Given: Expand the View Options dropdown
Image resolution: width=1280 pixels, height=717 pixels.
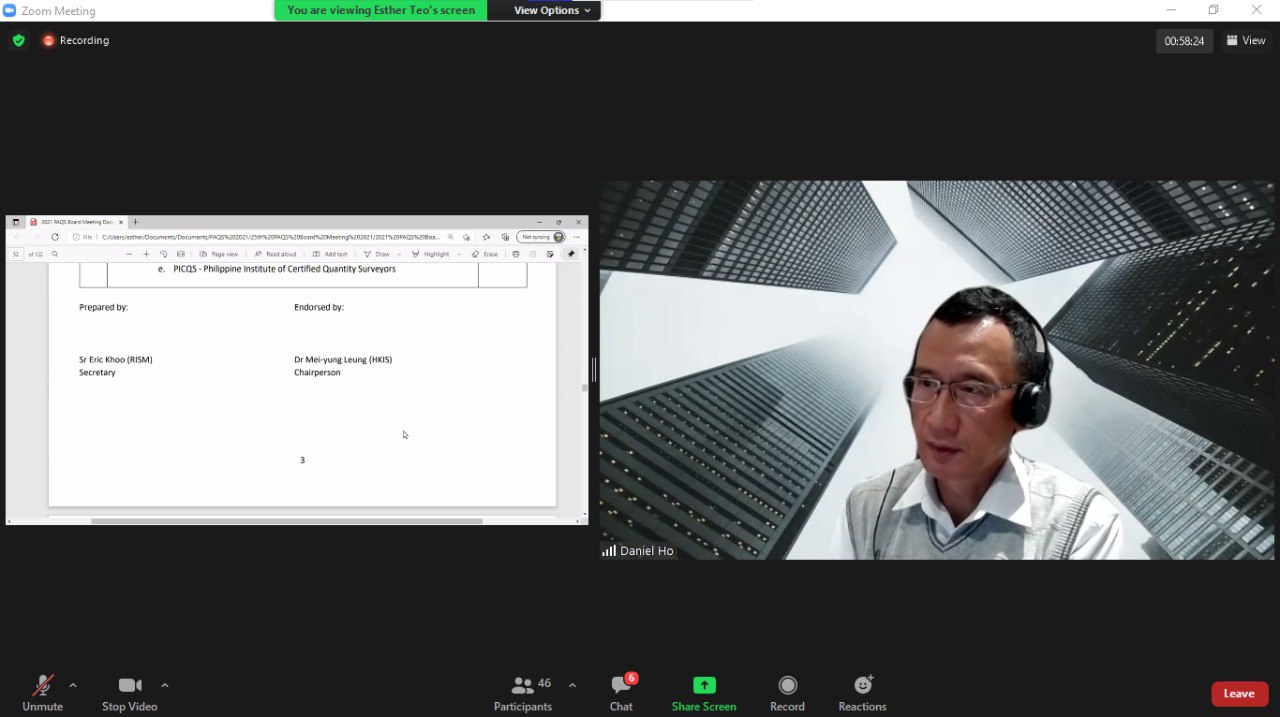Looking at the screenshot, I should tap(552, 11).
